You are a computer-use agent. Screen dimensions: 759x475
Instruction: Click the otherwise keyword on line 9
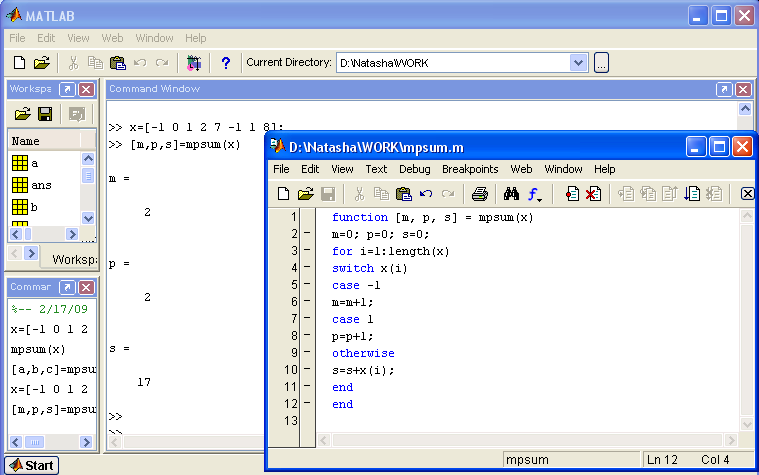point(363,353)
